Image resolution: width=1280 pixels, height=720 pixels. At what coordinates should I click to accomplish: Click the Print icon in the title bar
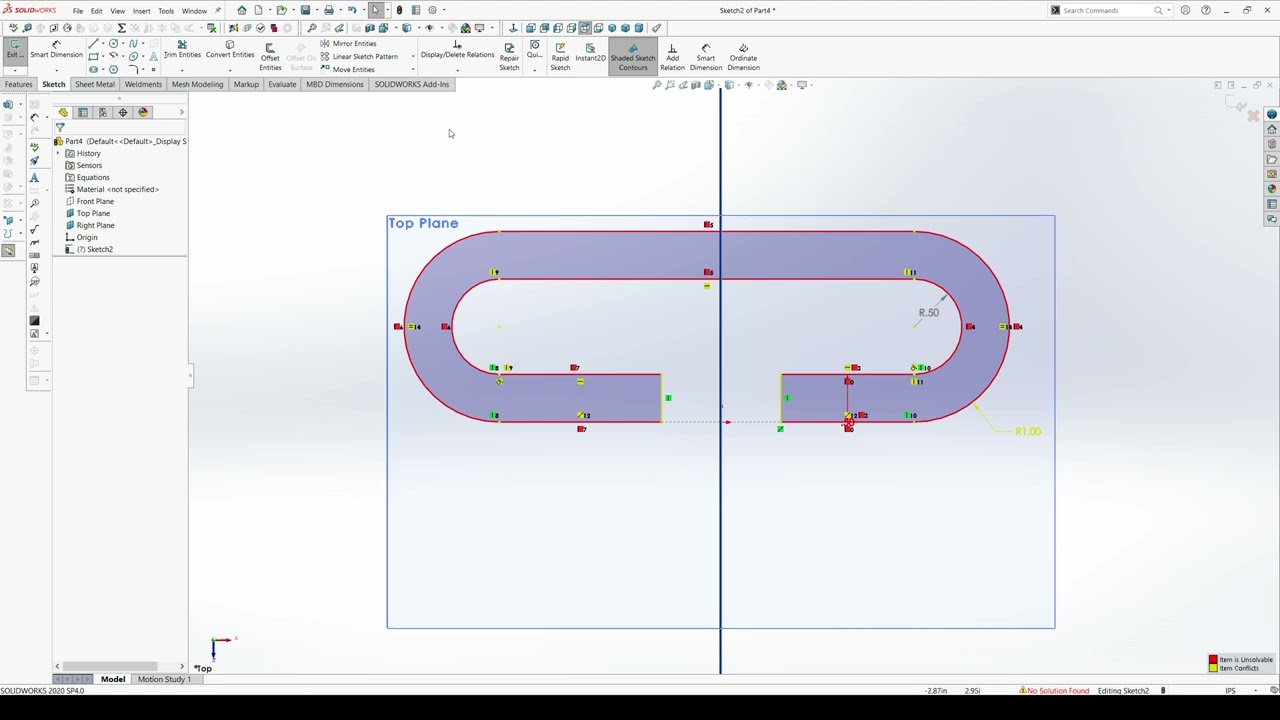tap(328, 10)
